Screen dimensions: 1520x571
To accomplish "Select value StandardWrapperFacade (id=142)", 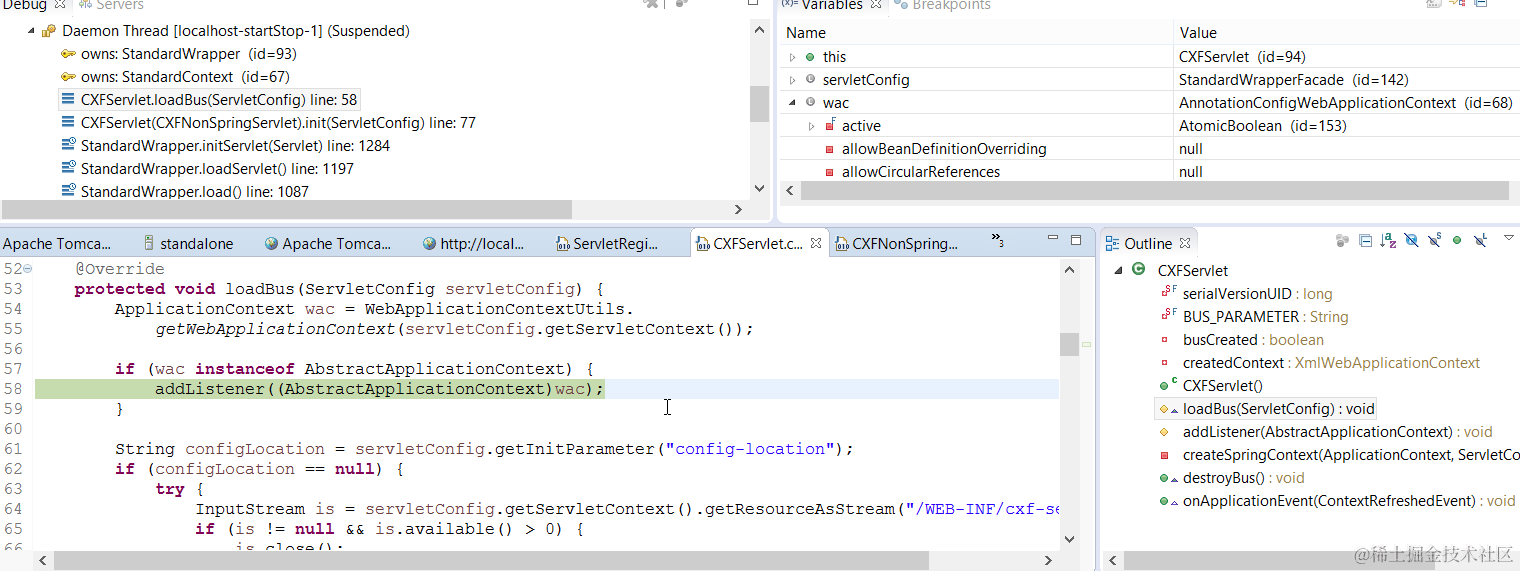I will (x=1294, y=80).
